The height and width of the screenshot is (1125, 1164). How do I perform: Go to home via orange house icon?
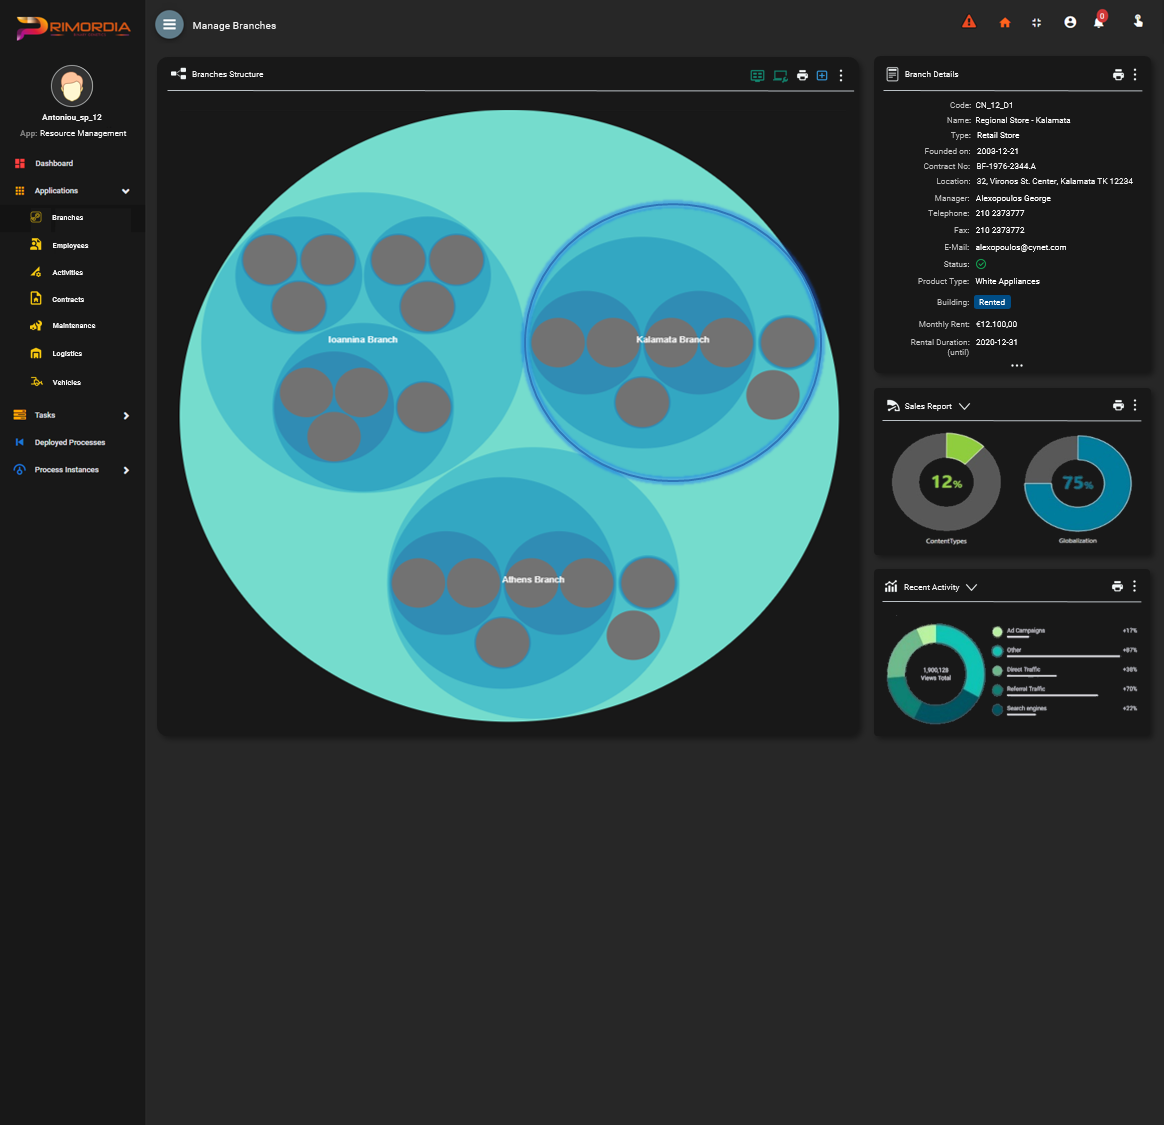tap(1005, 23)
